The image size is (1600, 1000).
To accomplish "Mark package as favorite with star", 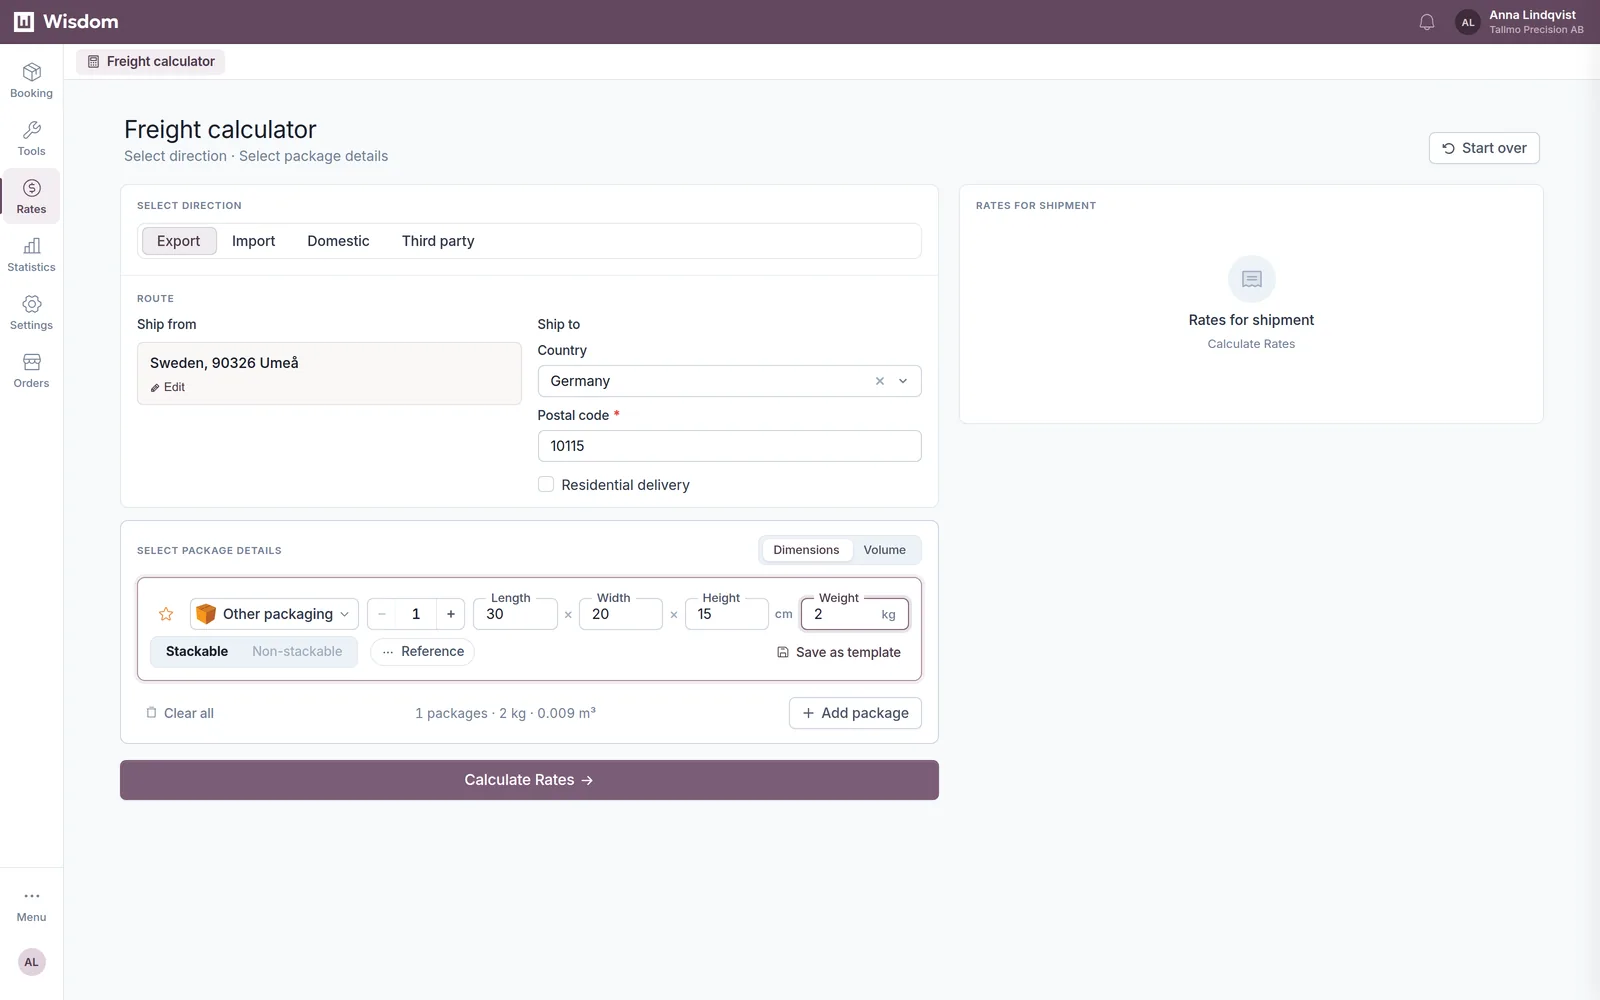I will pyautogui.click(x=166, y=614).
